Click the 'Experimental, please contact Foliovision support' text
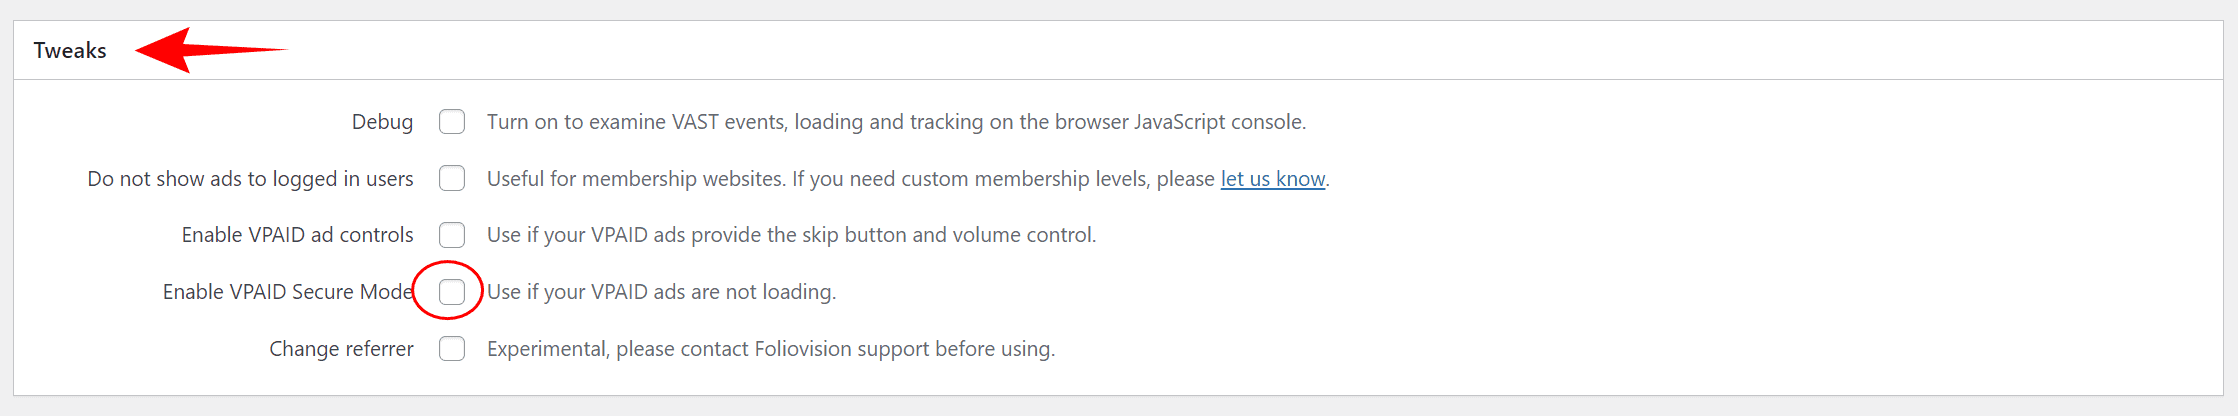The image size is (2238, 416). (771, 349)
